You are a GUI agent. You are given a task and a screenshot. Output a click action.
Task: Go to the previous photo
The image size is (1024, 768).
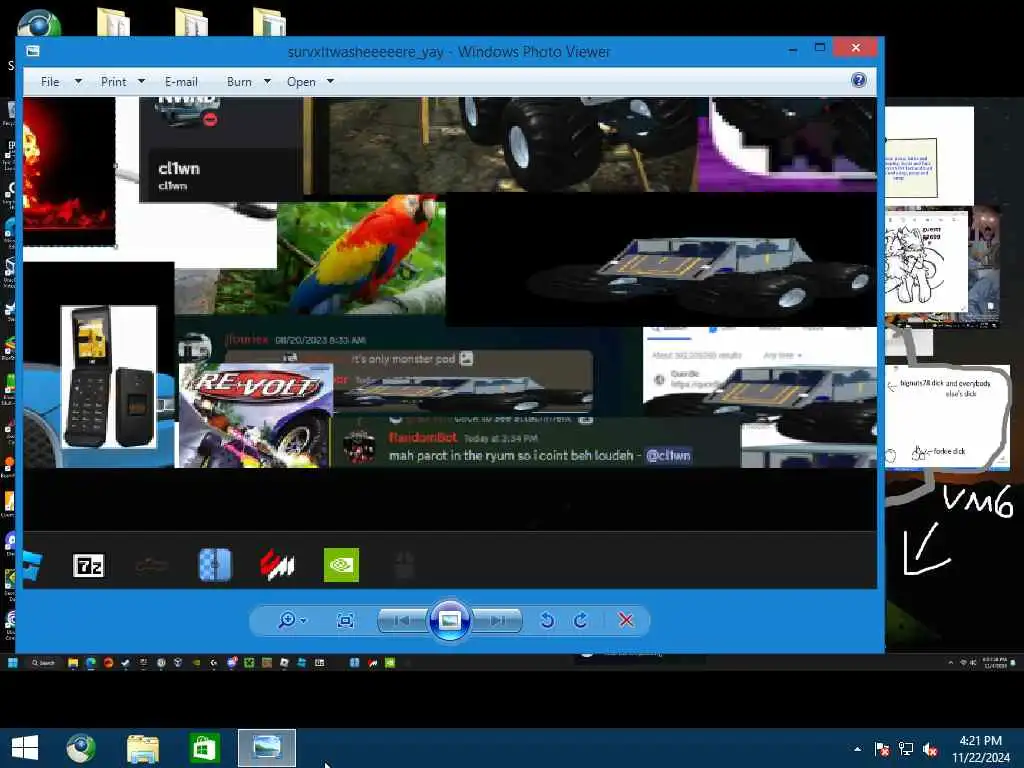point(401,620)
